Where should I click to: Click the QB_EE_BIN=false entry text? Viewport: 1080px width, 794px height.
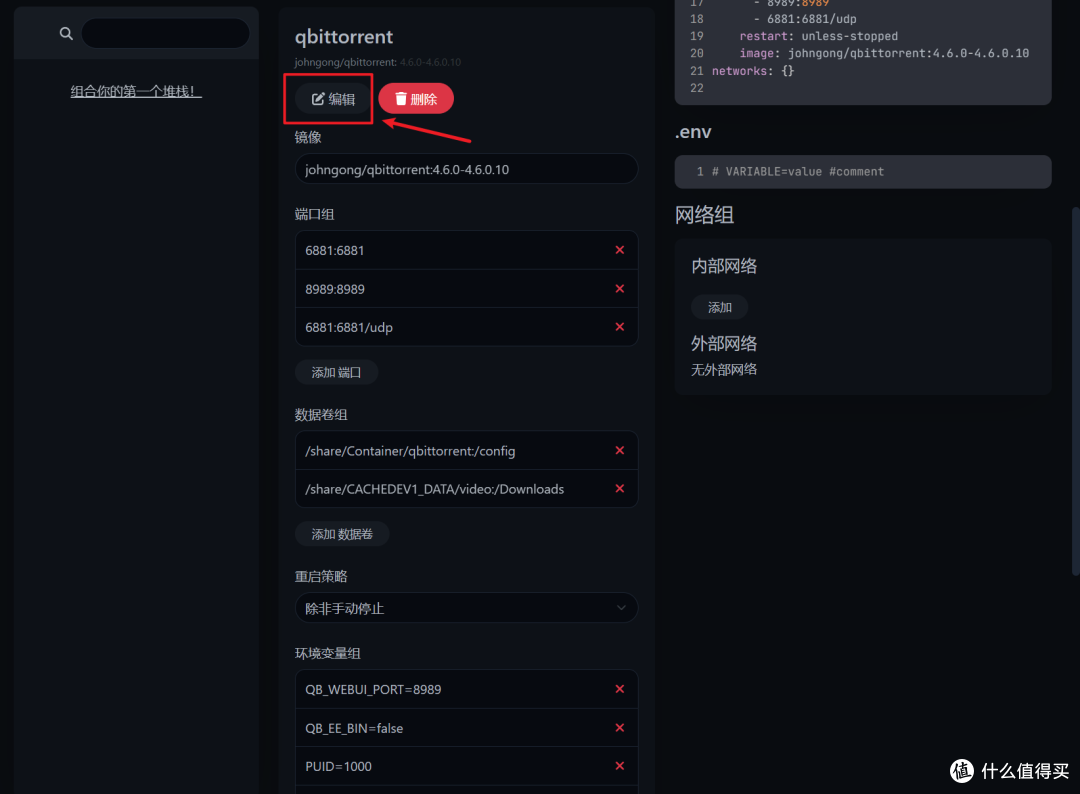pyautogui.click(x=354, y=729)
